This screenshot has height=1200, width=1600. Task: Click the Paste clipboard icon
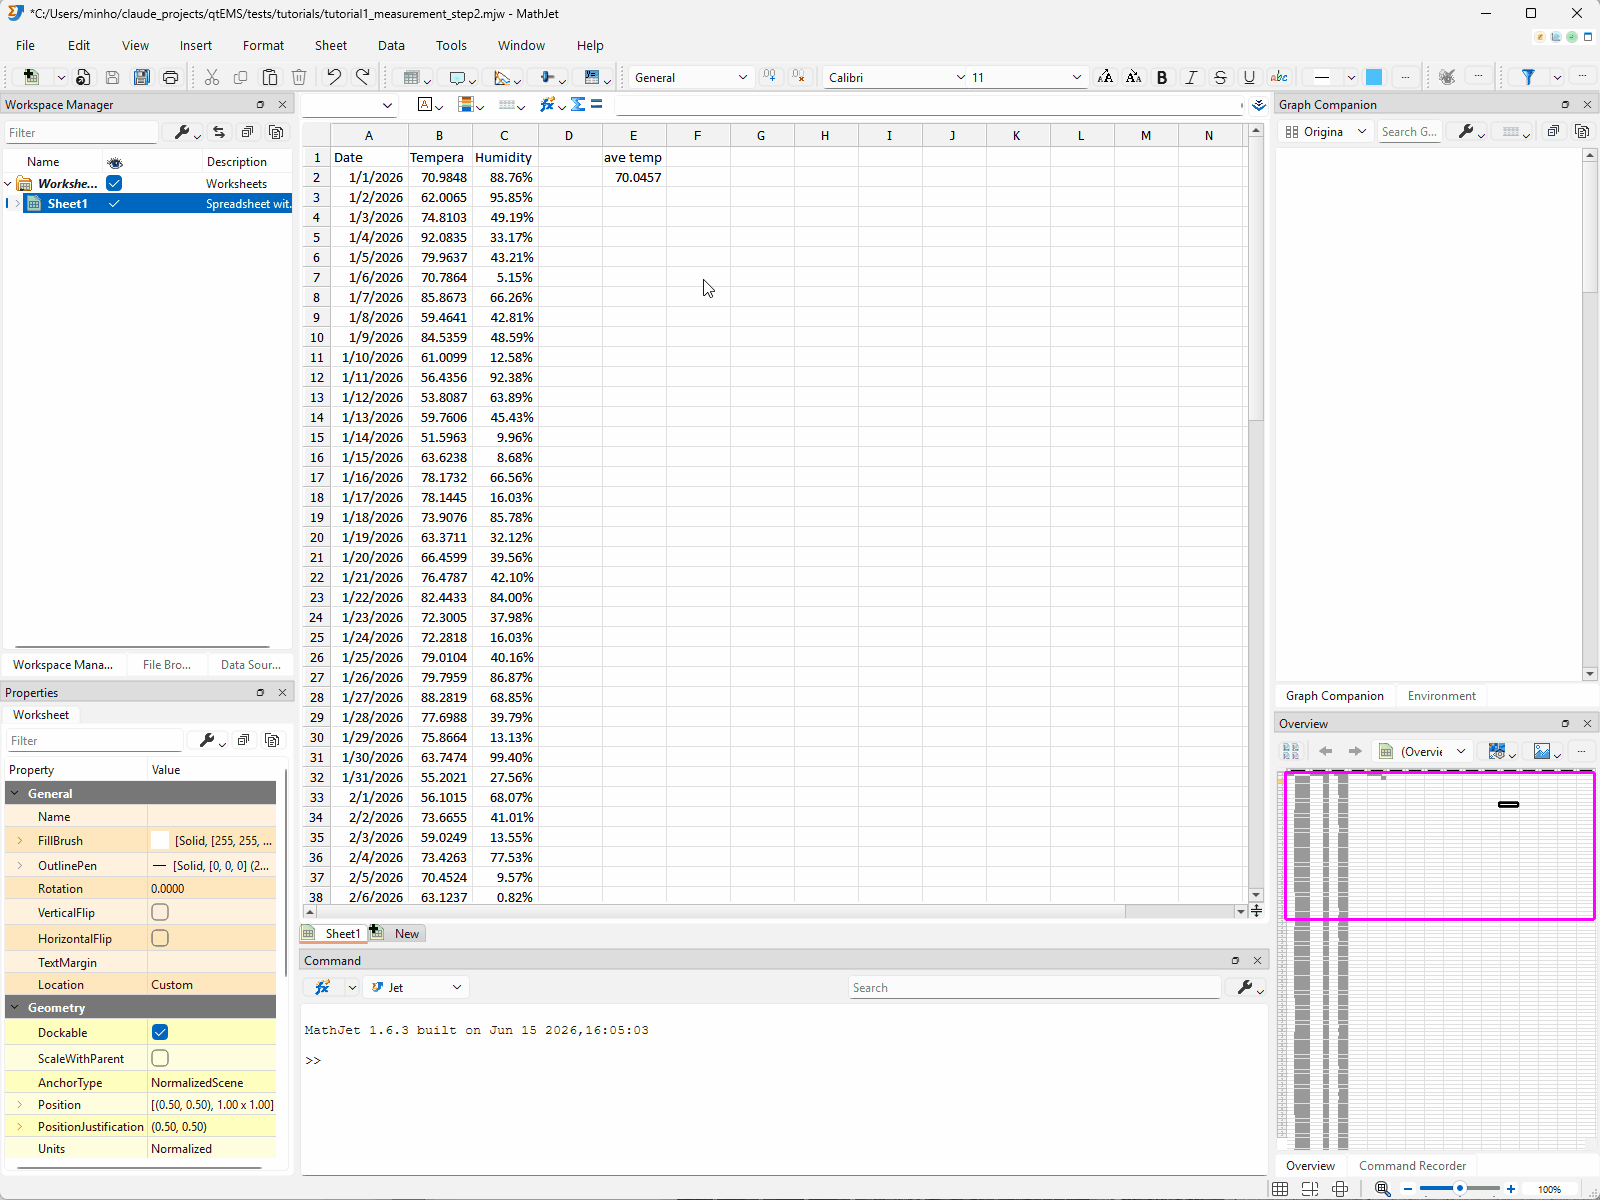coord(270,77)
